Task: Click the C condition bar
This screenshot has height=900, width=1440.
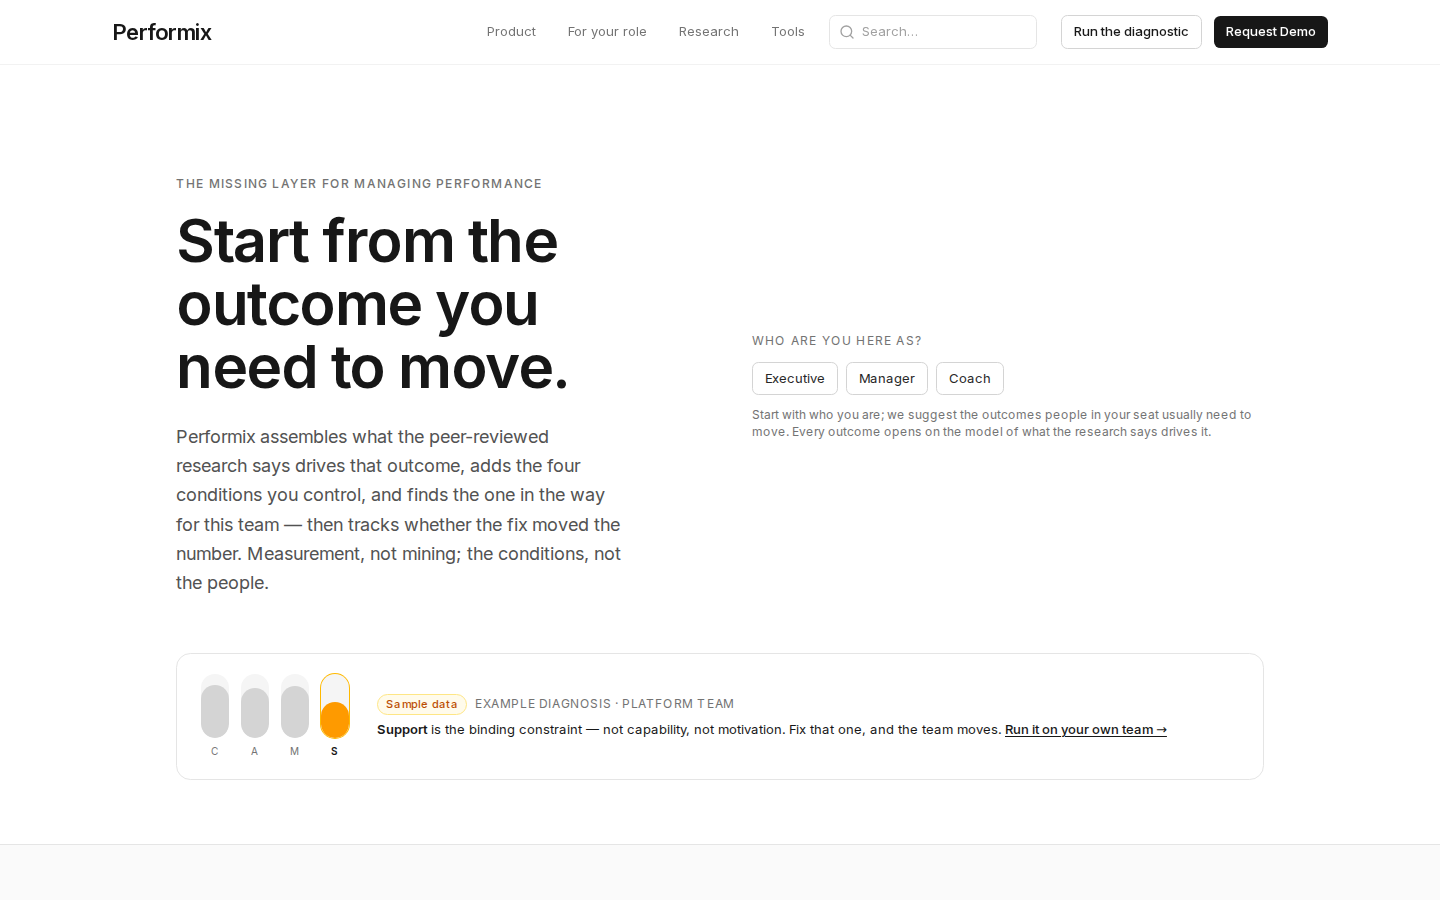Action: point(215,706)
